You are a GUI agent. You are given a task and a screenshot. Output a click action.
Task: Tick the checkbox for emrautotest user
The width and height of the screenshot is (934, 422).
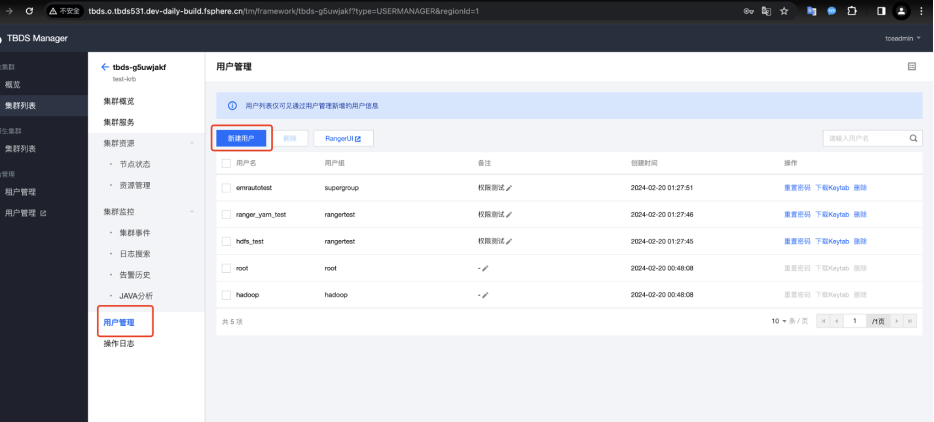pos(226,187)
